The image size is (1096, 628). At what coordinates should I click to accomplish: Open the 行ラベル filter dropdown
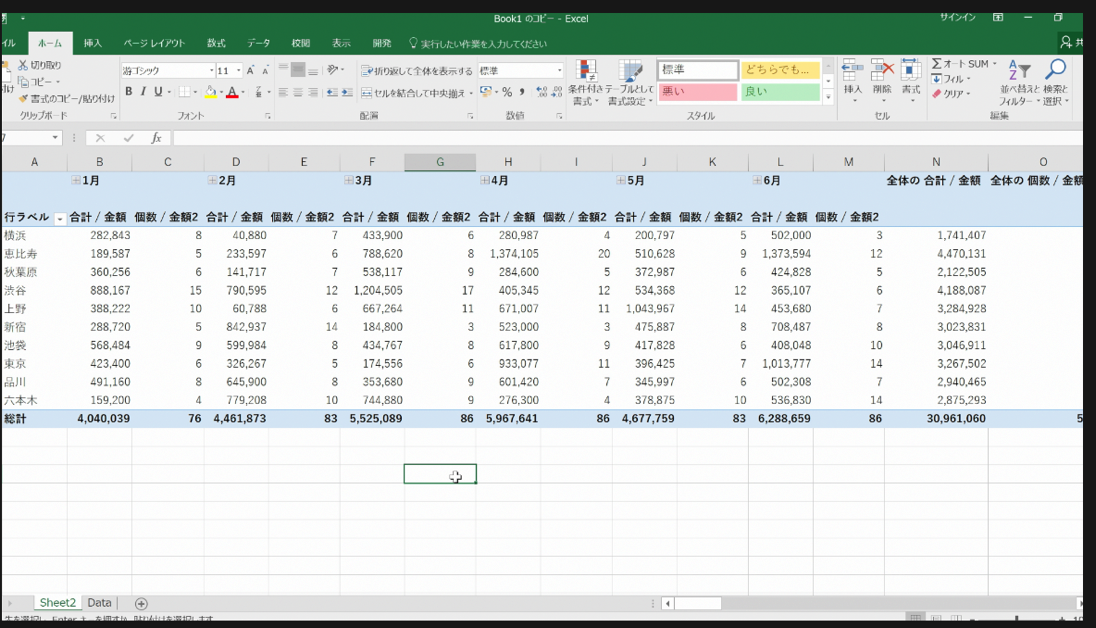point(59,218)
